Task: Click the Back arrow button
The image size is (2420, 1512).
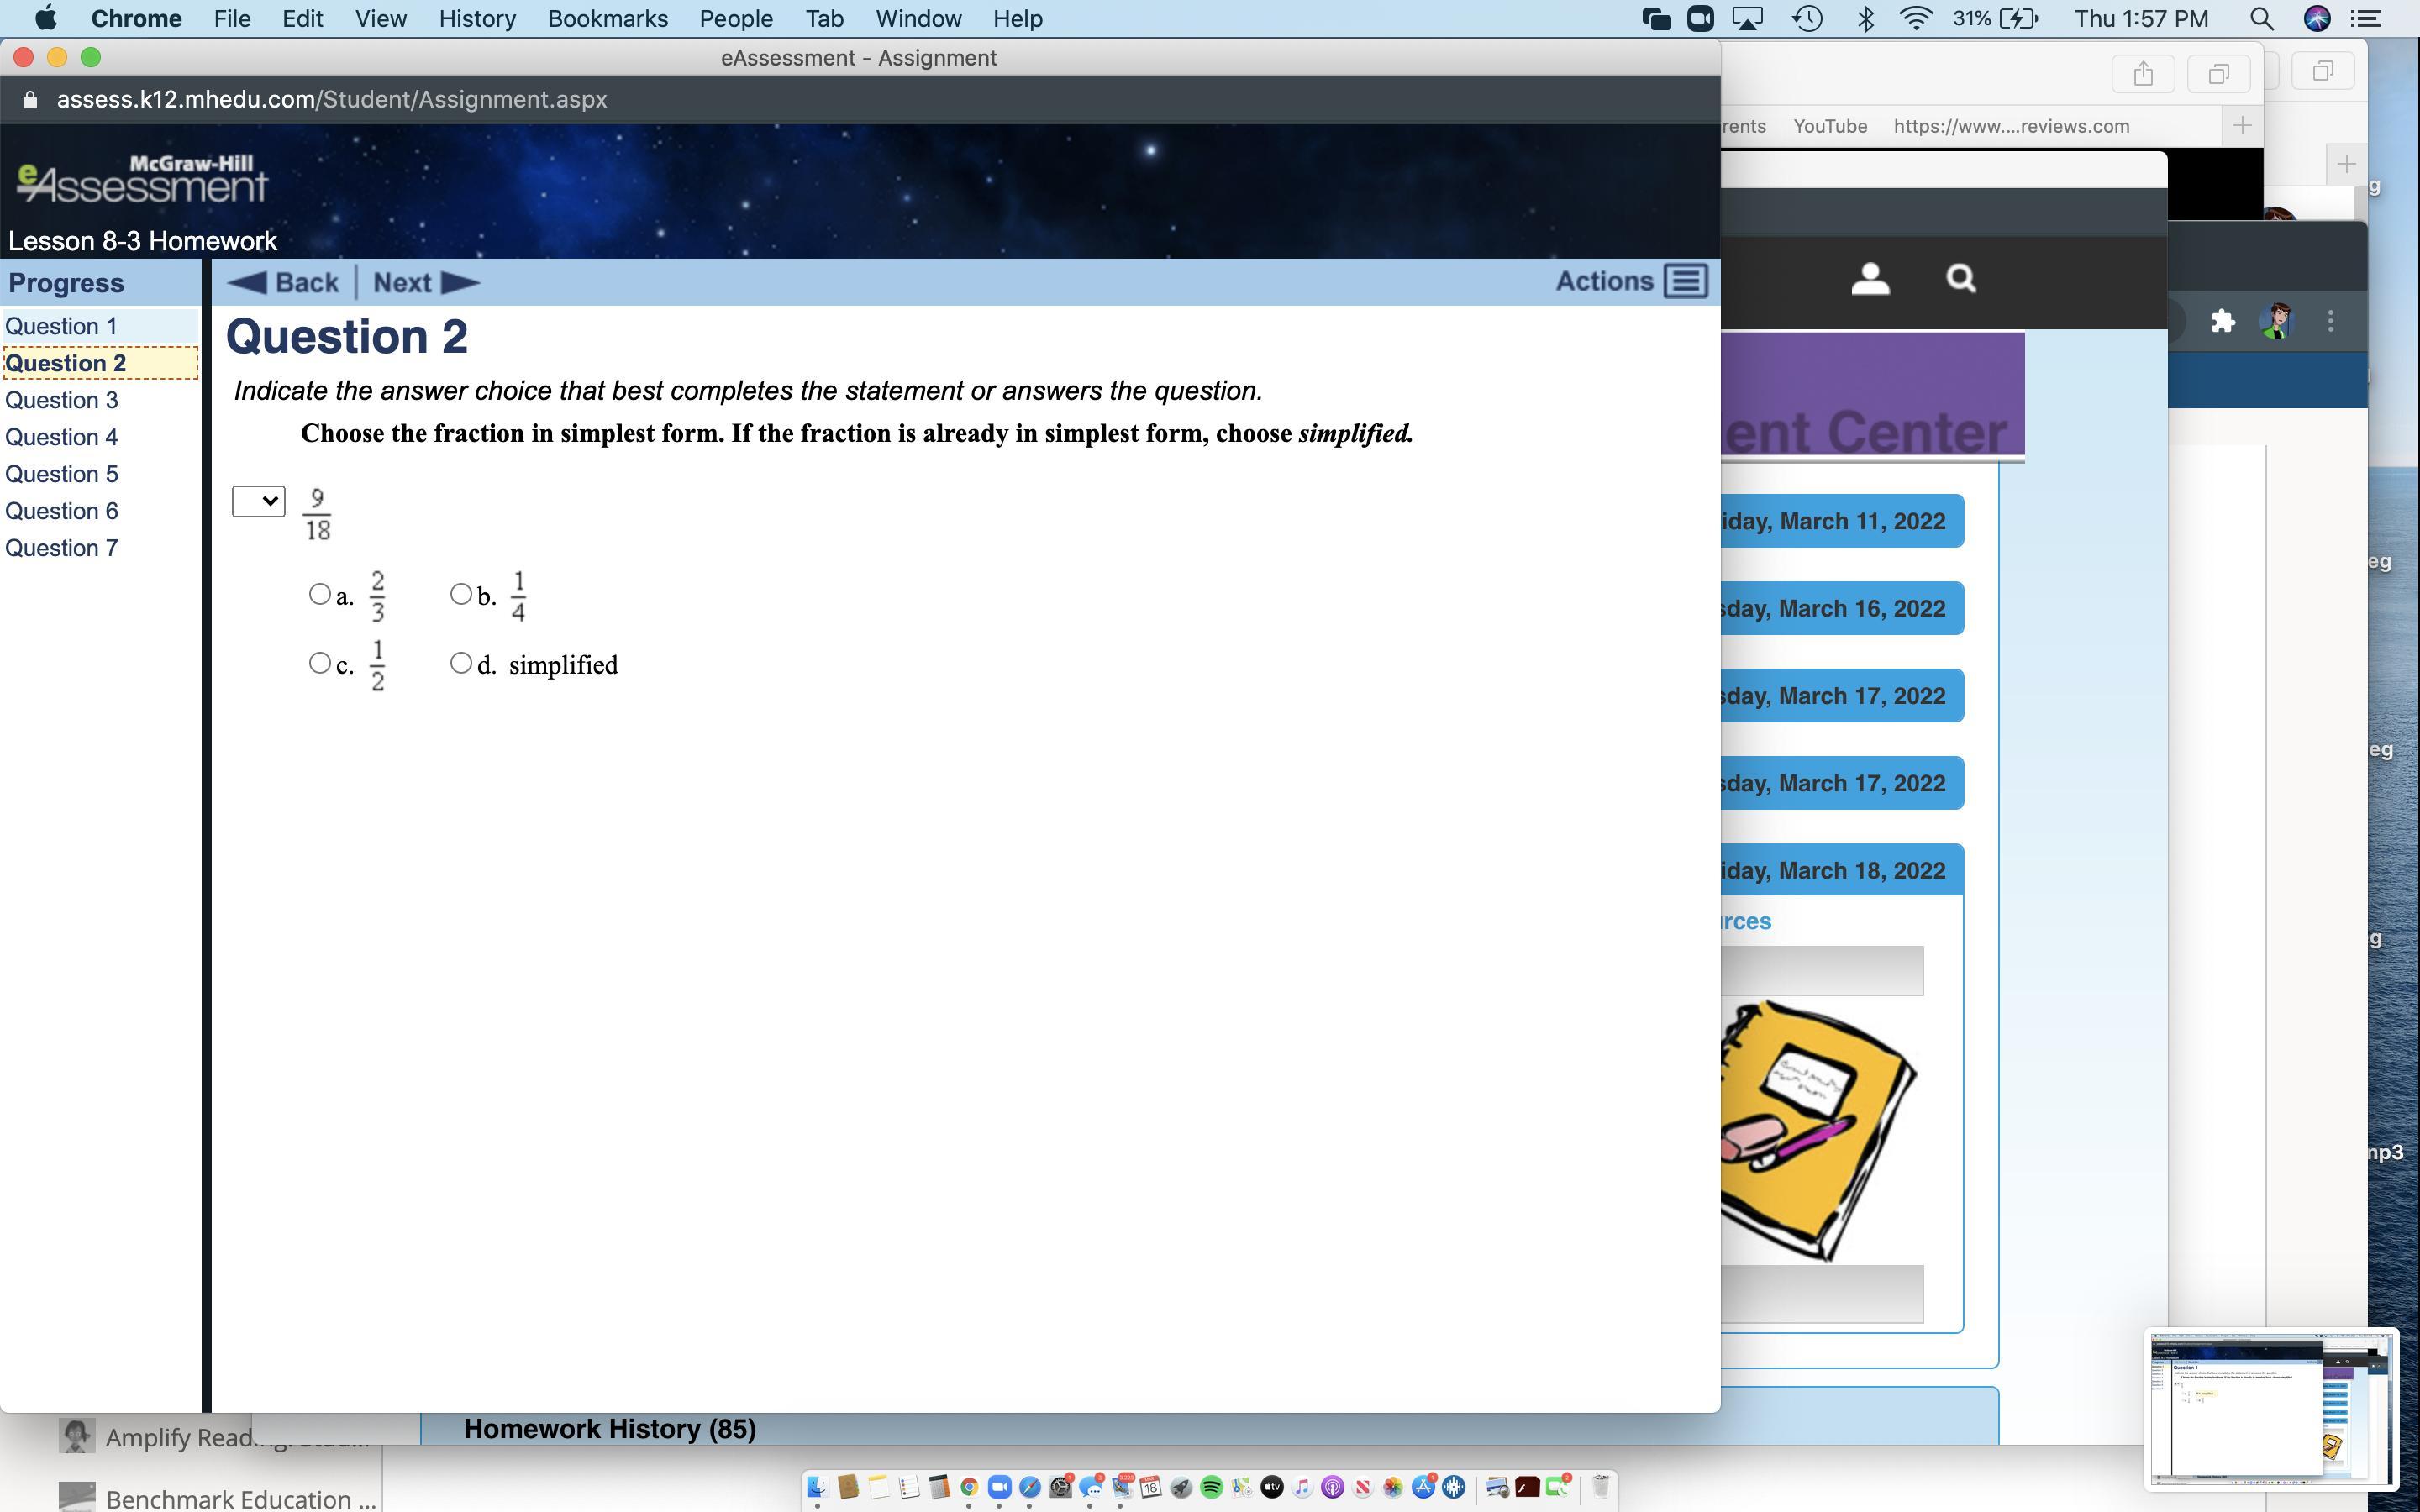Action: click(x=284, y=283)
